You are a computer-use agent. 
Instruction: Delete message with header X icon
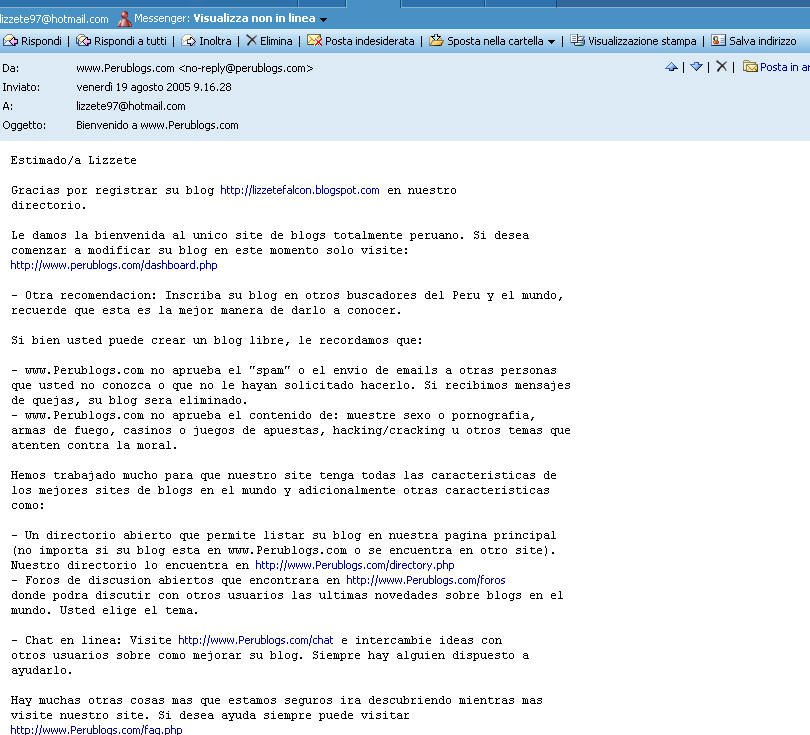722,66
